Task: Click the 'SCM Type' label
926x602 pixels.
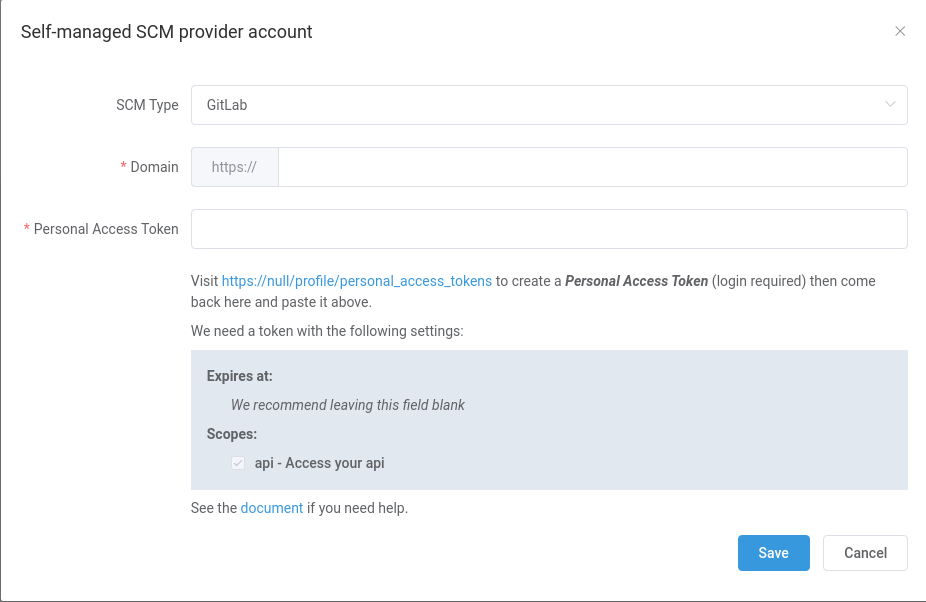Action: click(x=147, y=105)
